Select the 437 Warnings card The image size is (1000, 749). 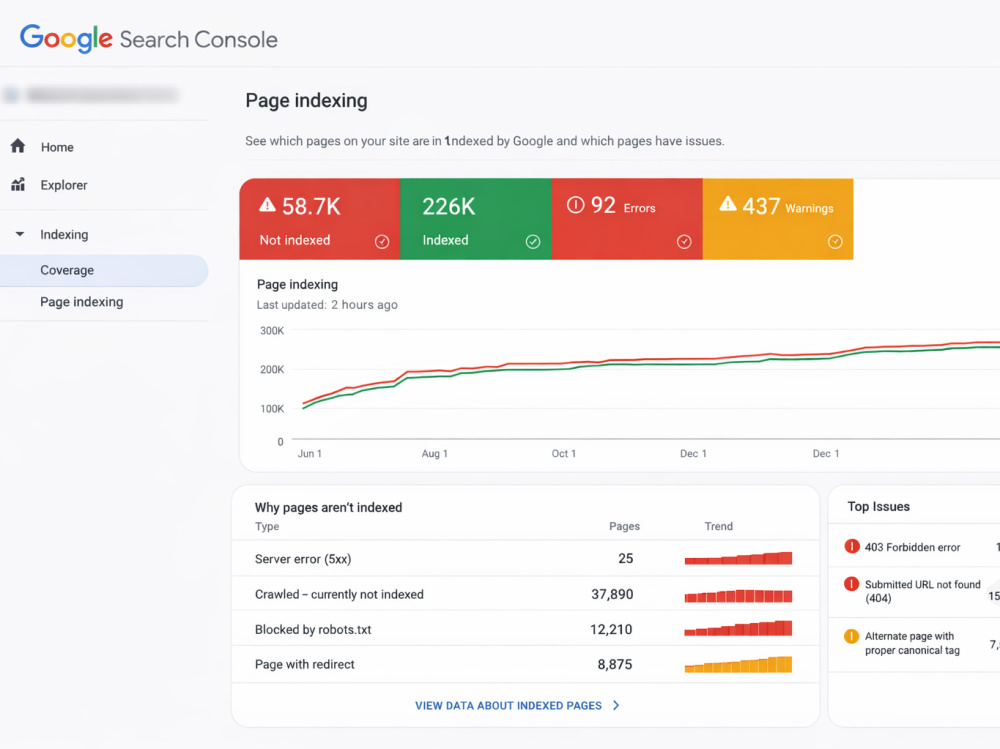(778, 219)
